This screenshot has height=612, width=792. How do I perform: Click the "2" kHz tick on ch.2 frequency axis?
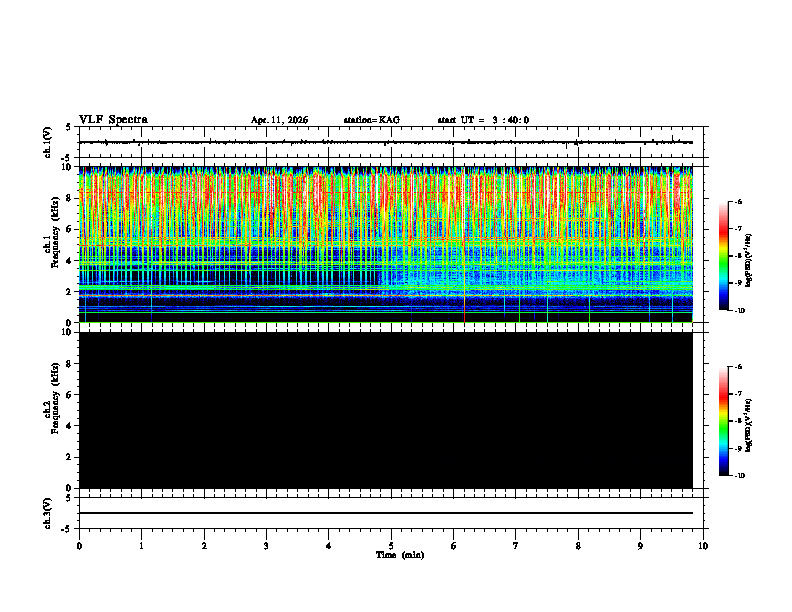click(70, 457)
